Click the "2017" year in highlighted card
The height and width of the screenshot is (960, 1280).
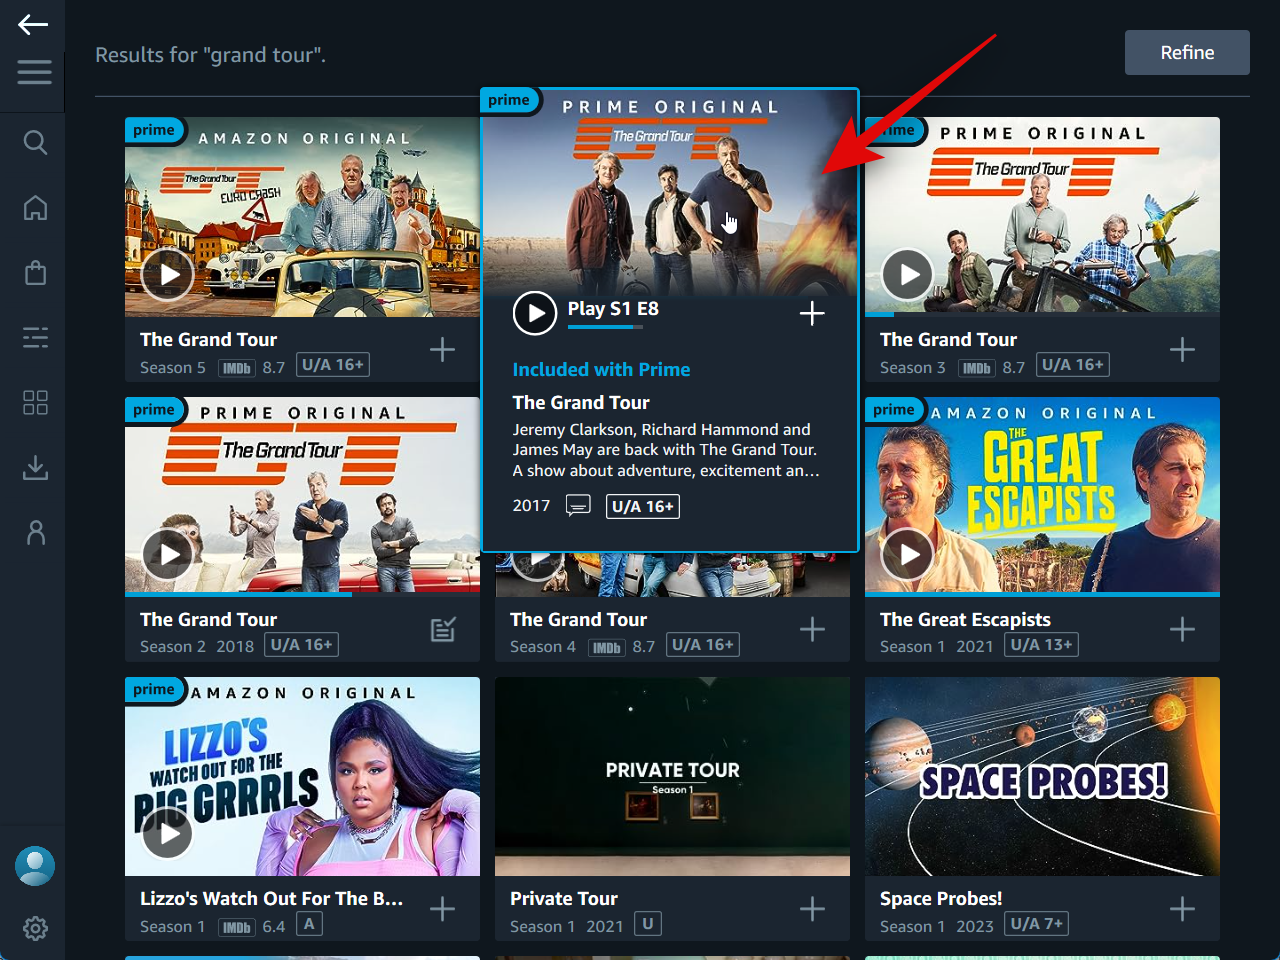tap(531, 506)
